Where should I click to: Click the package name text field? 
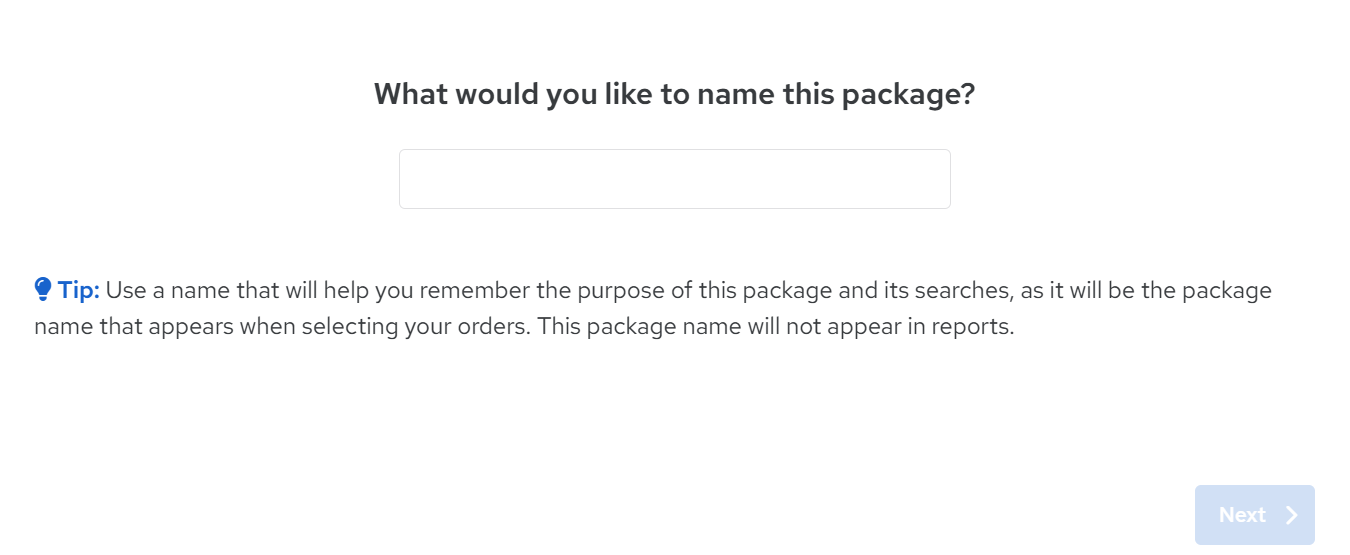pyautogui.click(x=674, y=179)
